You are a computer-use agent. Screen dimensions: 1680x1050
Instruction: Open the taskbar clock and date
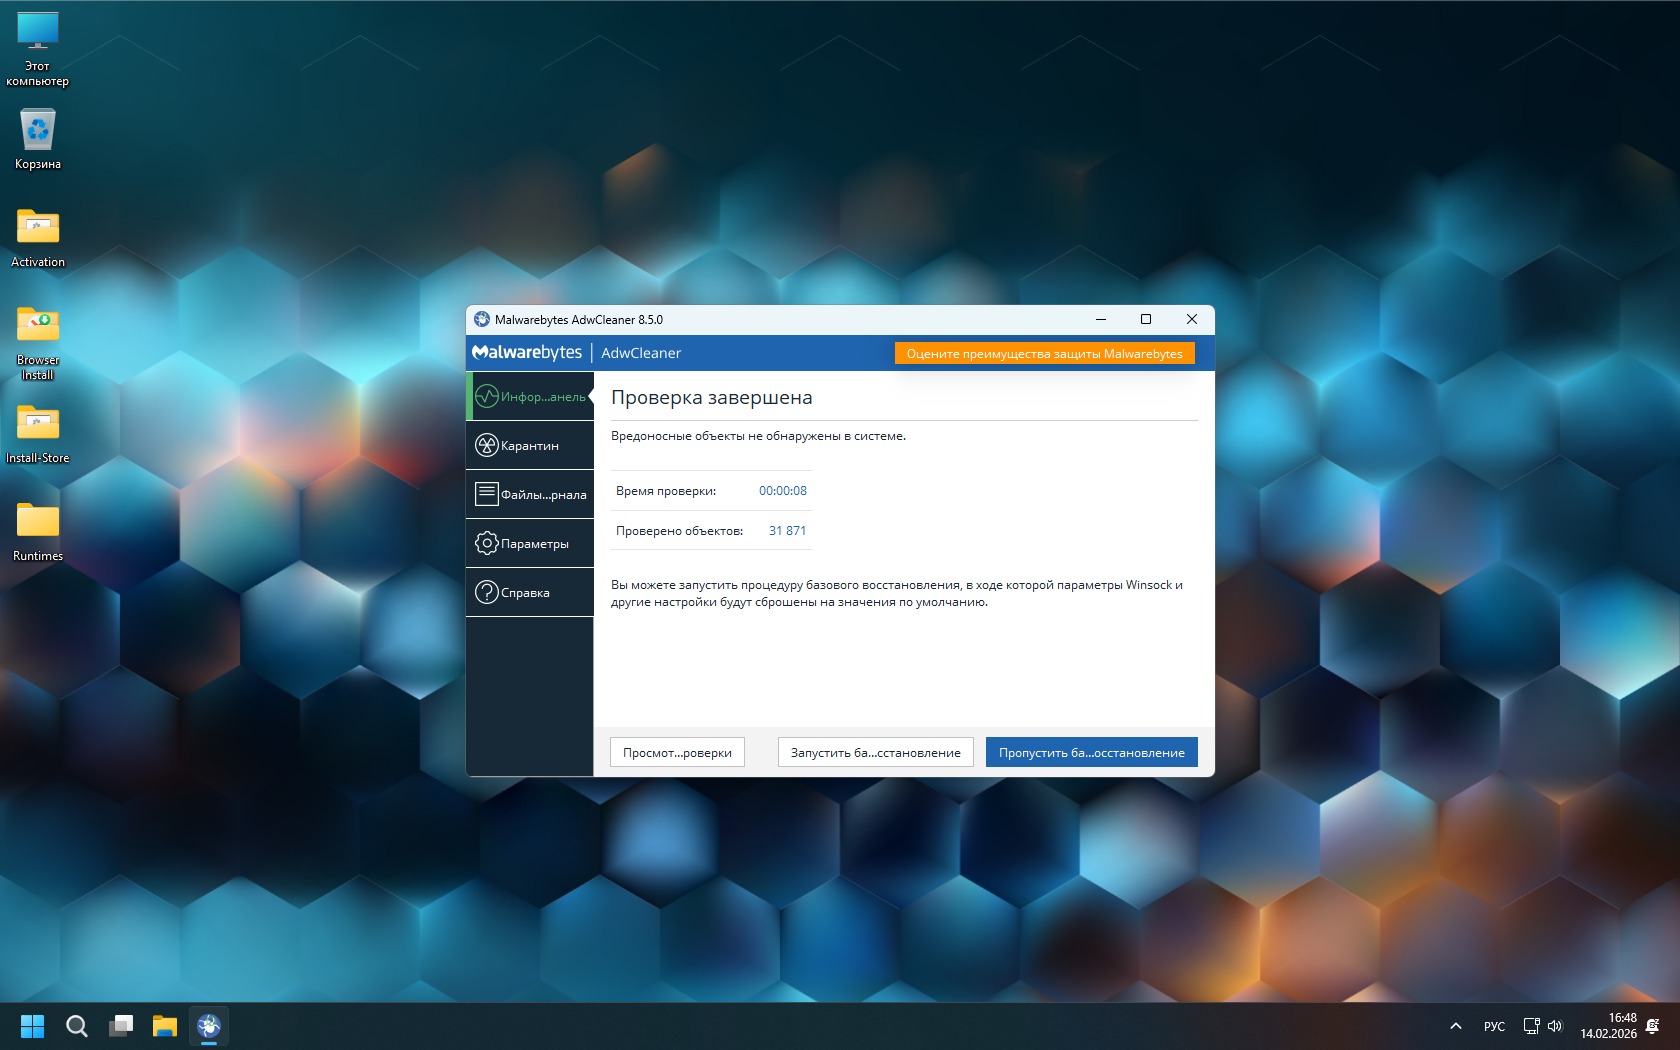click(x=1608, y=1026)
